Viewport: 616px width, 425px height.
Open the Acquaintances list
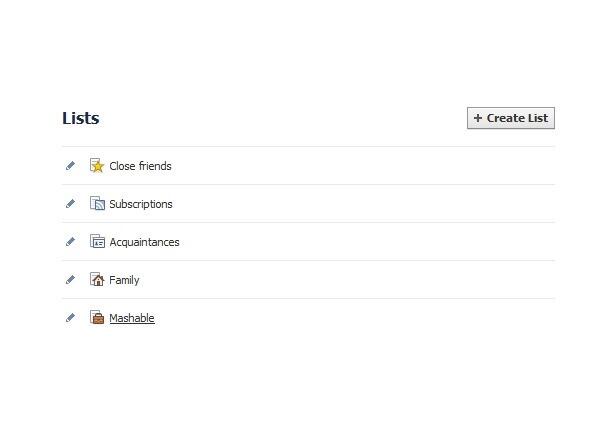click(144, 242)
